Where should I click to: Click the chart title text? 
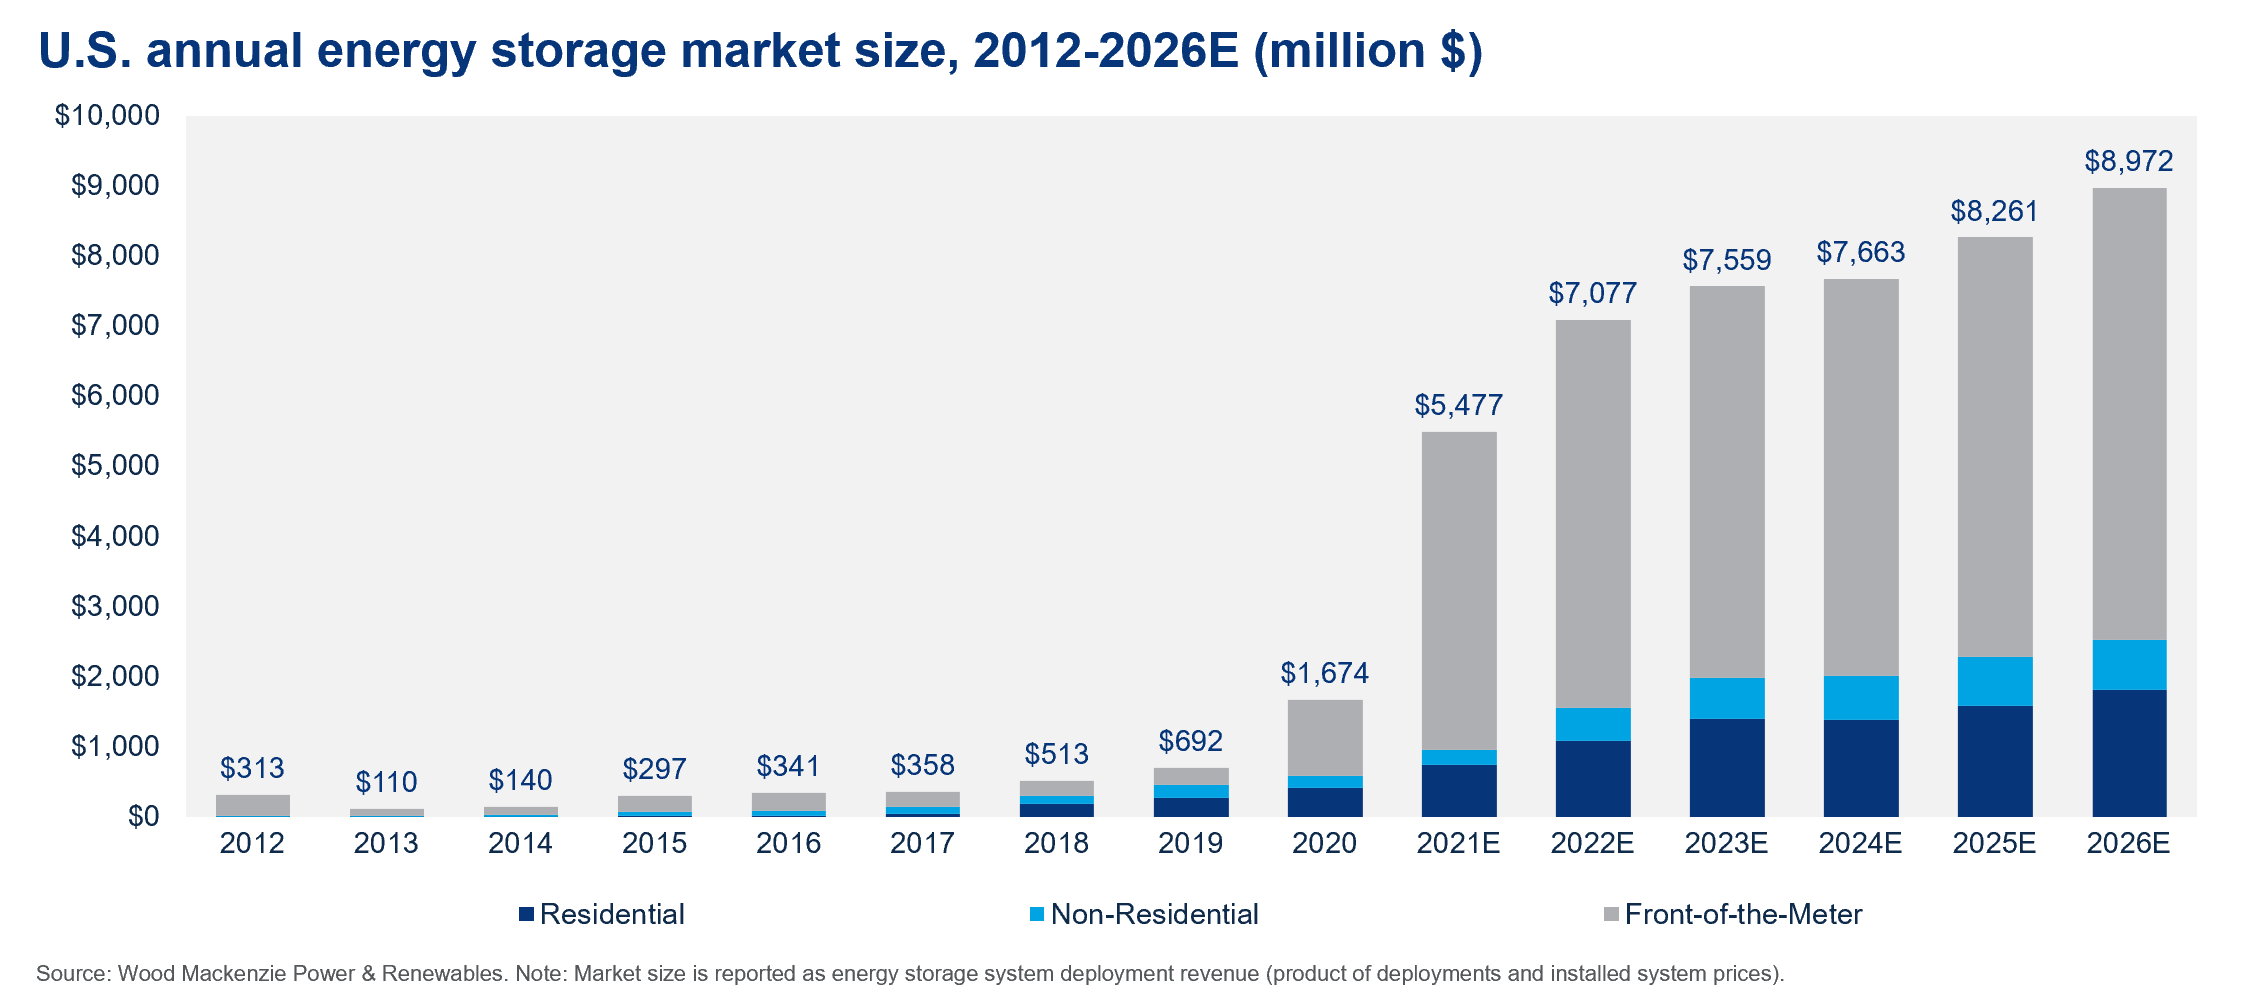click(760, 50)
